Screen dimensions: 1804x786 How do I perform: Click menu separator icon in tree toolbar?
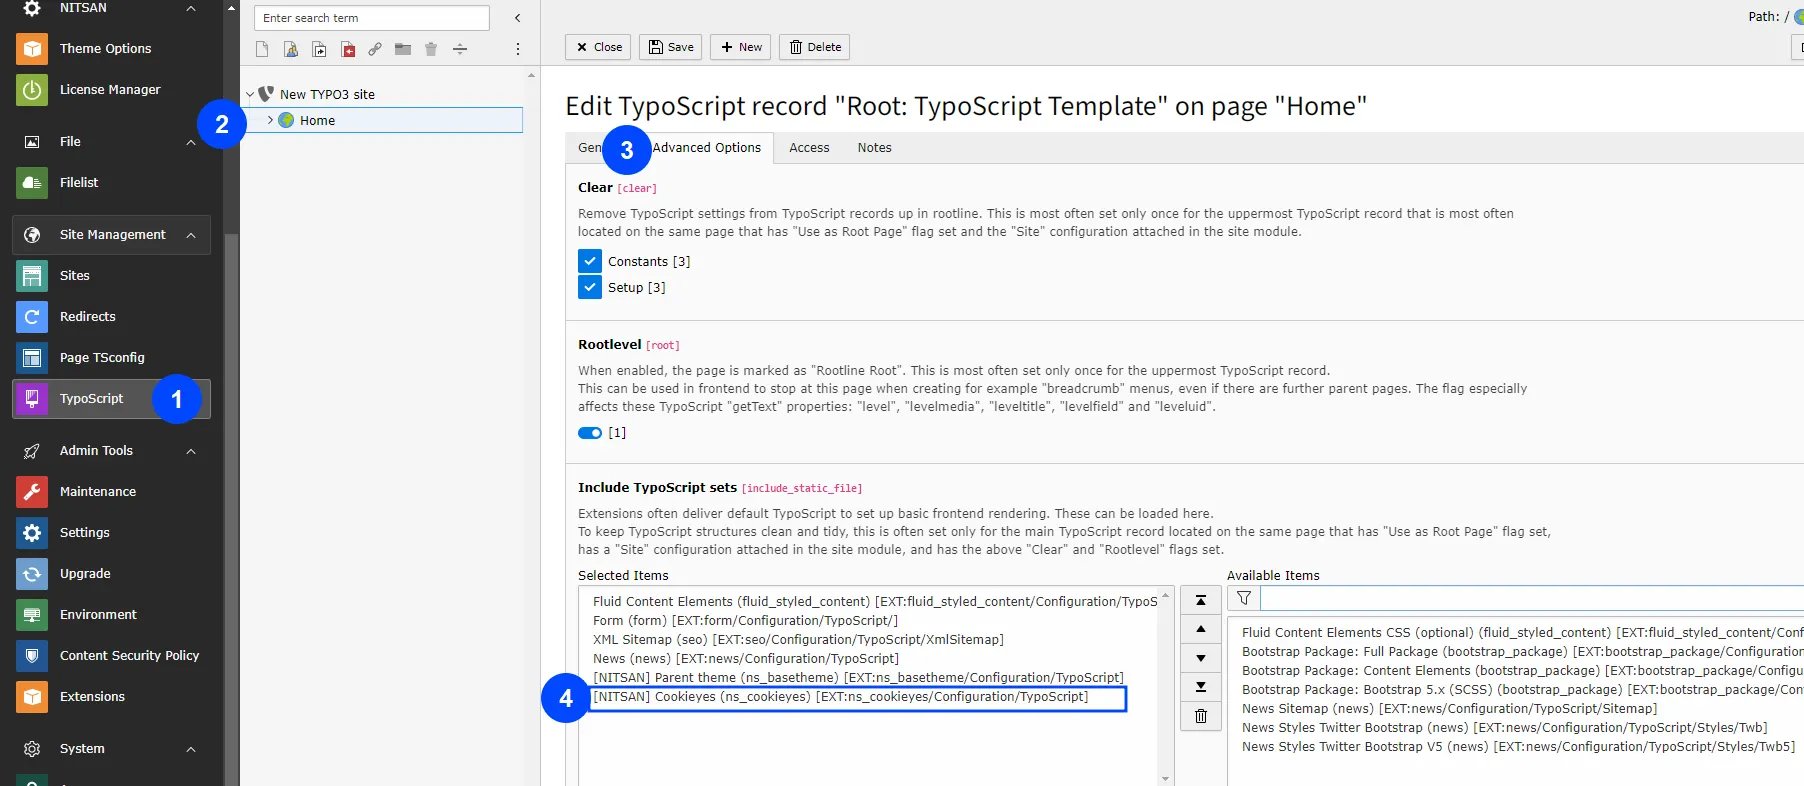tap(460, 49)
